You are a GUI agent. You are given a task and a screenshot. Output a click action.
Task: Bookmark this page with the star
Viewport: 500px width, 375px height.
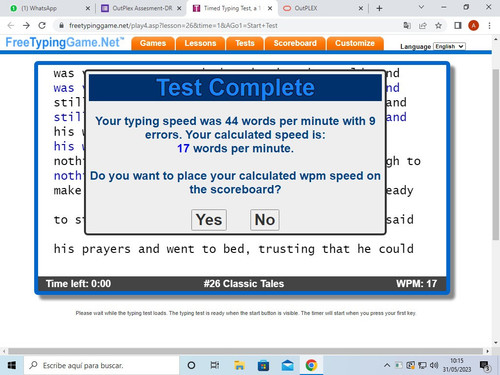pyautogui.click(x=439, y=26)
